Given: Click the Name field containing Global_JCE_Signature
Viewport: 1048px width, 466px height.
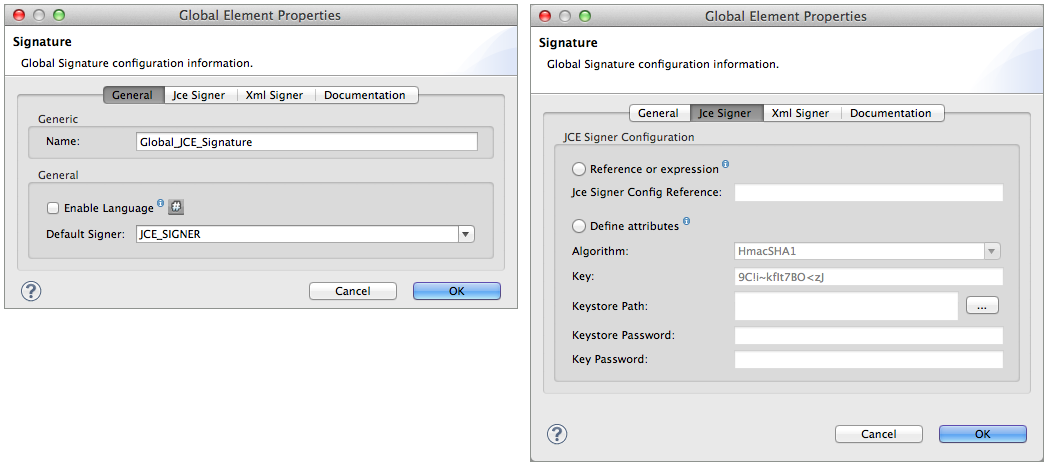Looking at the screenshot, I should tap(306, 142).
